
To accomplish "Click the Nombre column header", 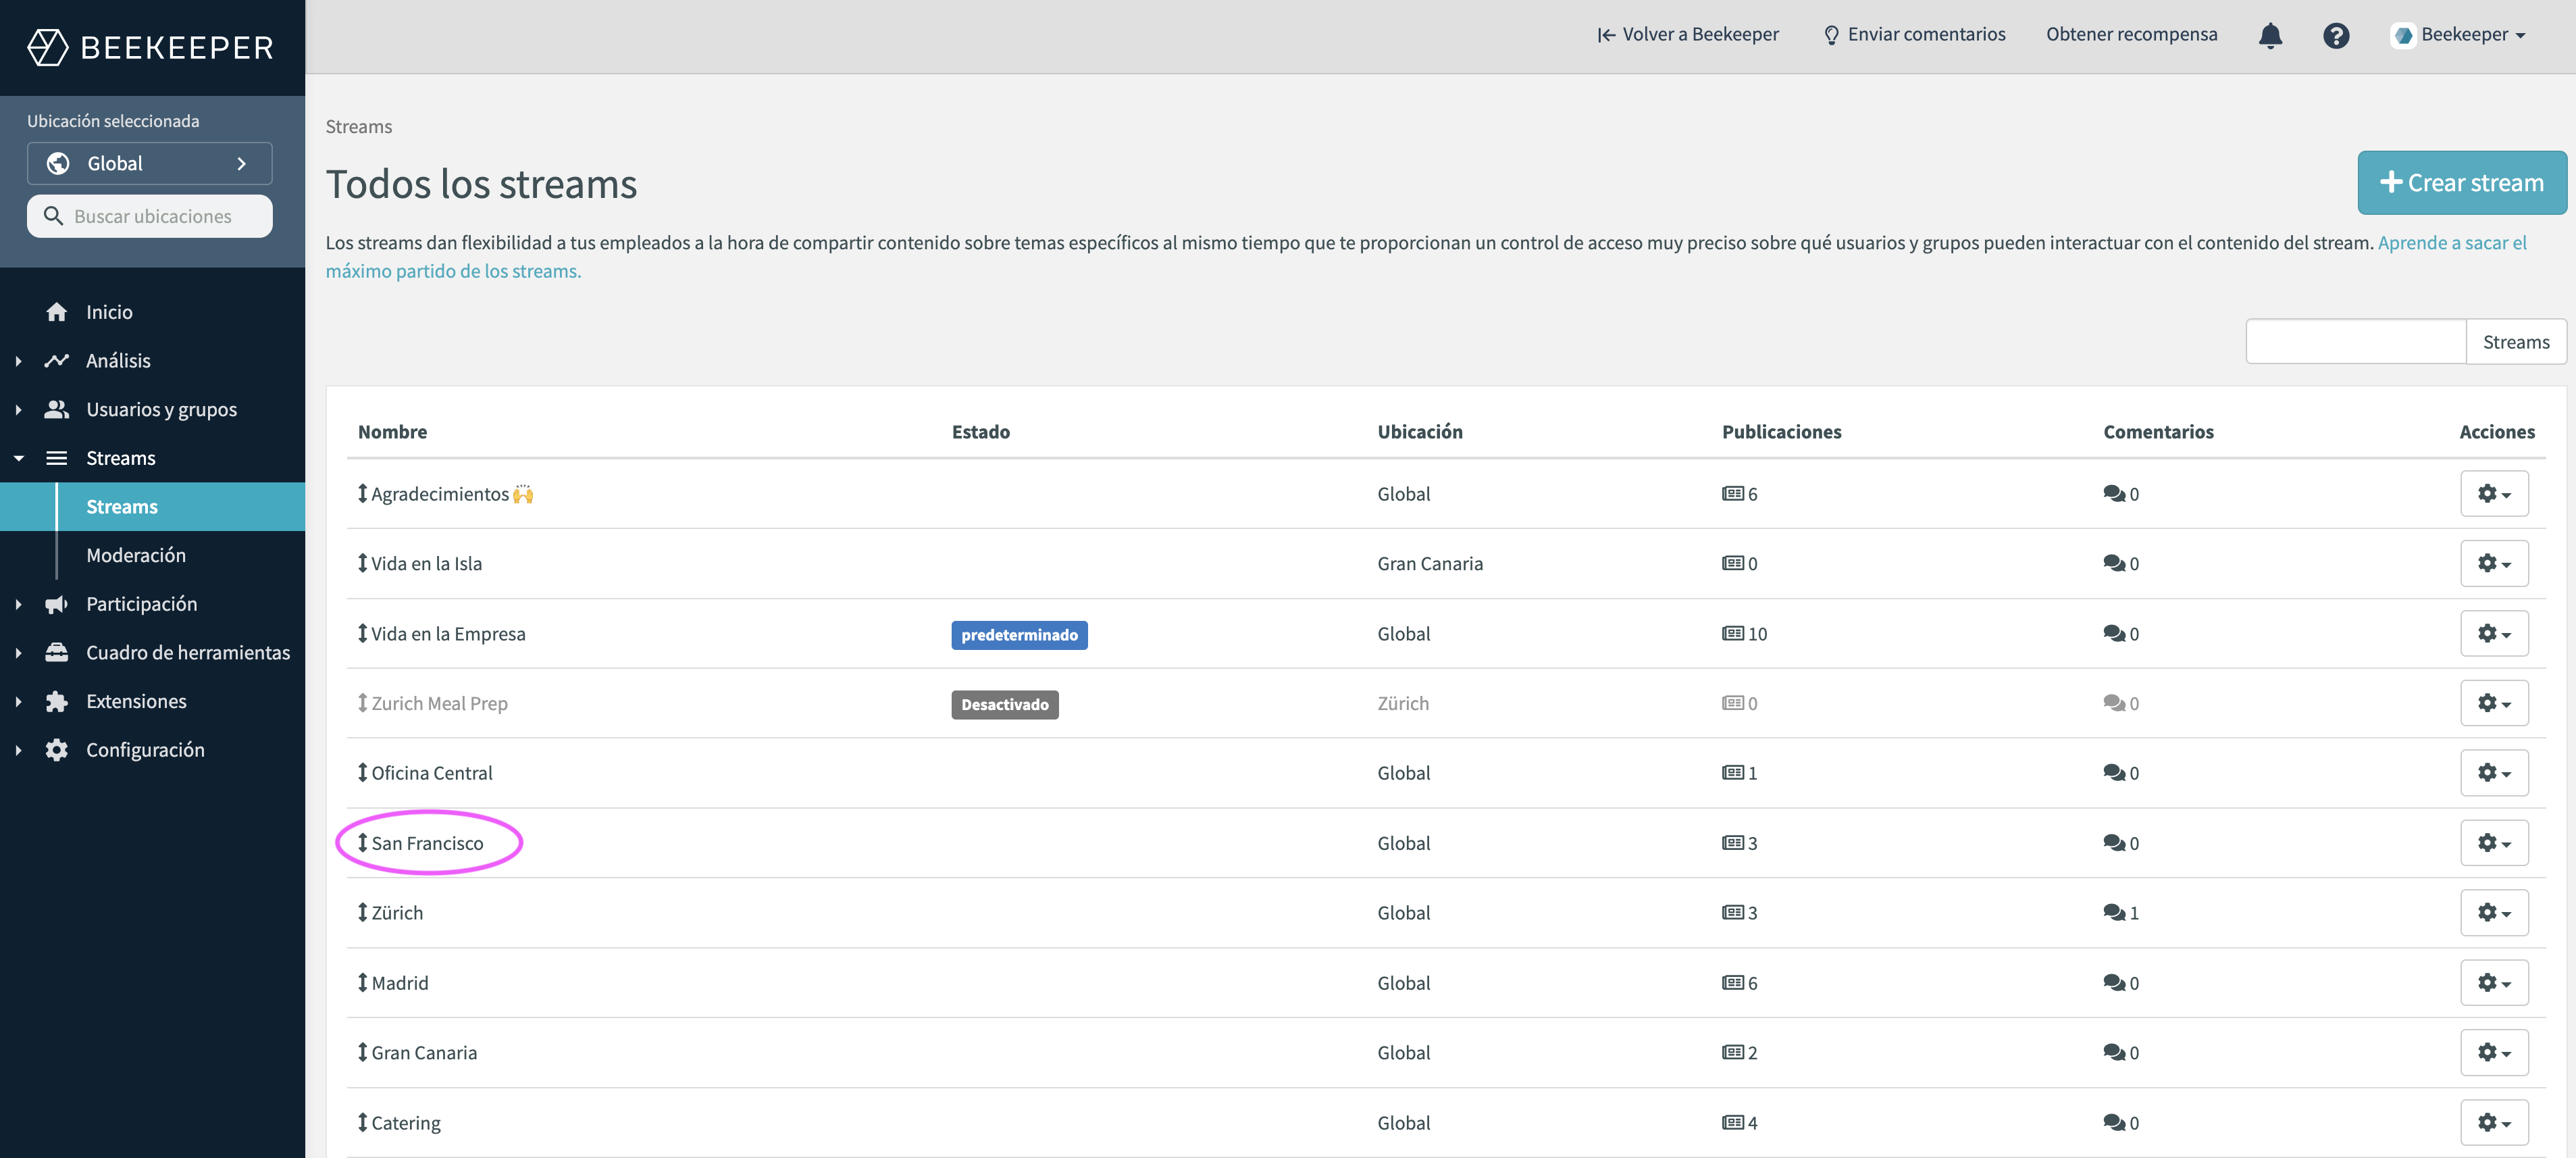I will 392,432.
